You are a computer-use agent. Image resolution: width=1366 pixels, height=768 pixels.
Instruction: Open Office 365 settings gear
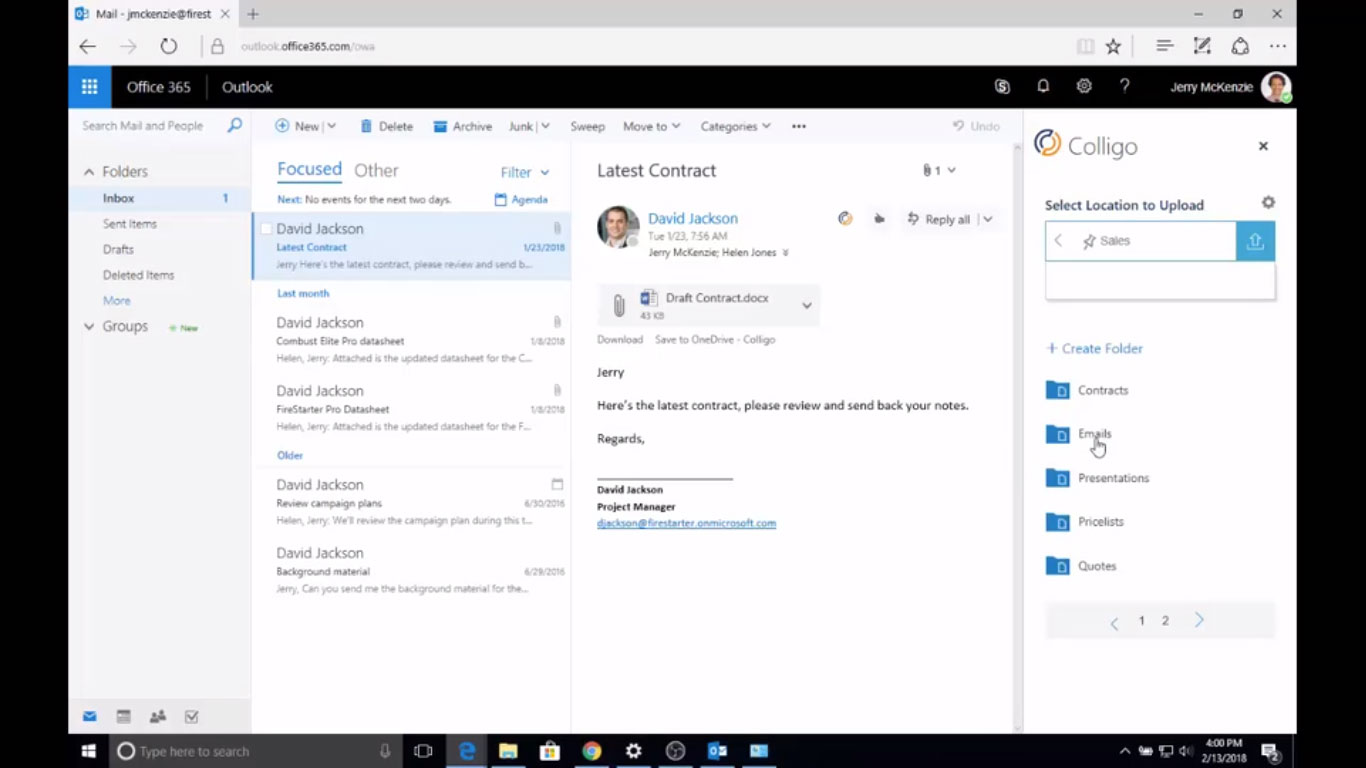point(1084,87)
